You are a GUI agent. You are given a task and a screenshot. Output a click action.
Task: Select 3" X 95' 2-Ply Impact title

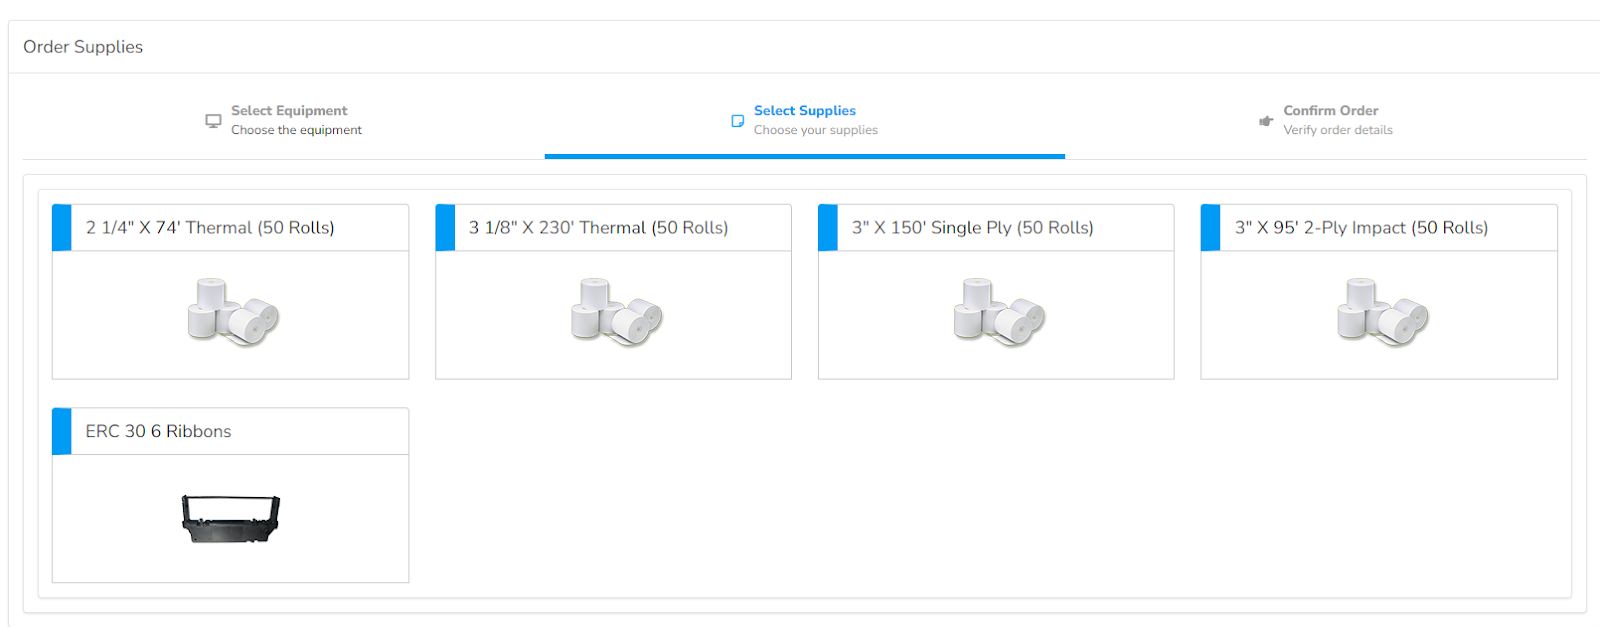1361,228
